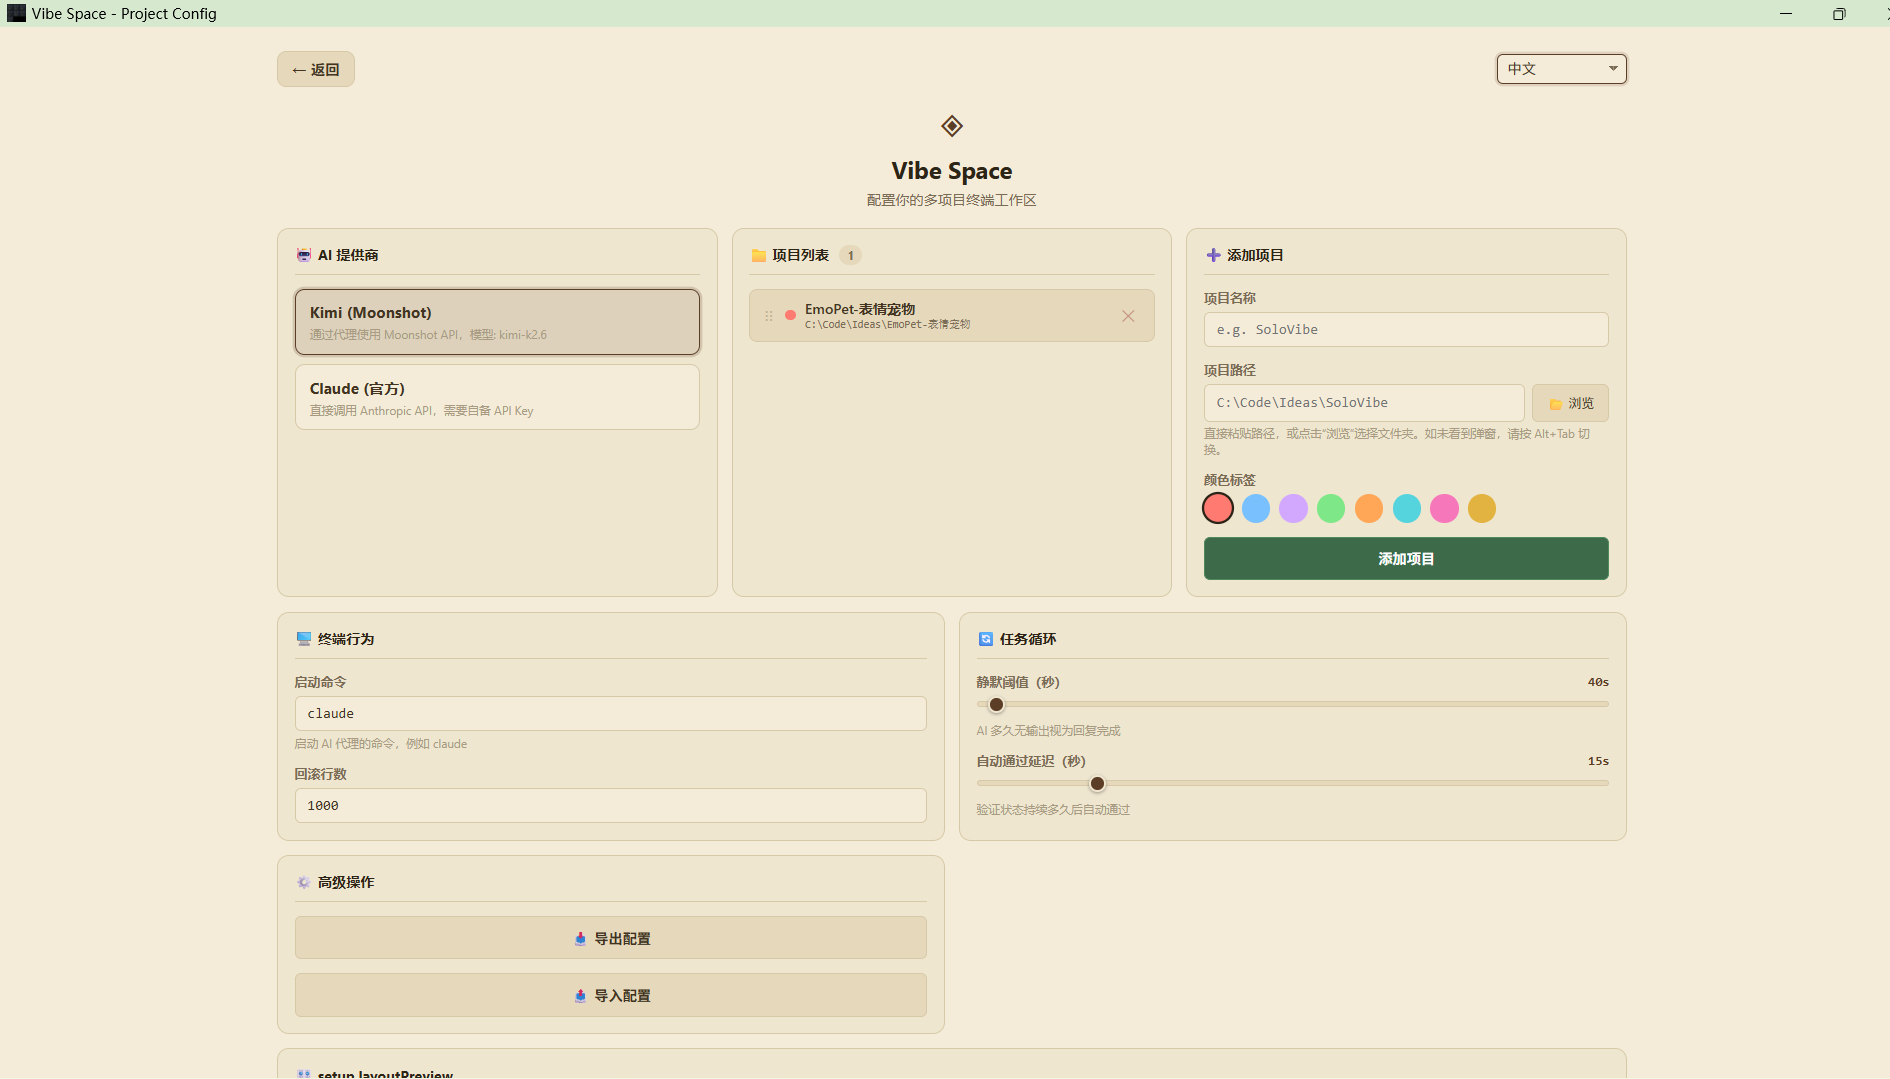Viewport: 1890px width, 1079px height.
Task: Focus the 启动命令 claude field
Action: pyautogui.click(x=611, y=713)
